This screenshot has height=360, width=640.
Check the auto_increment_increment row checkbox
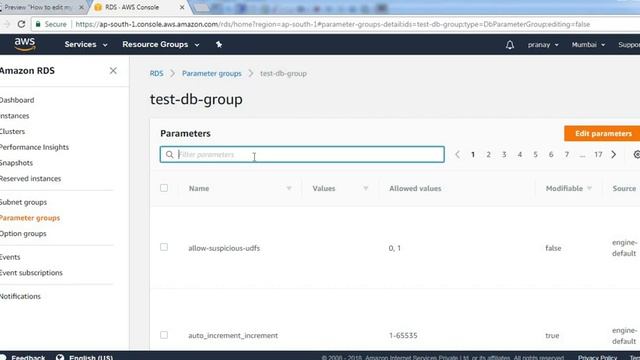[x=164, y=335]
